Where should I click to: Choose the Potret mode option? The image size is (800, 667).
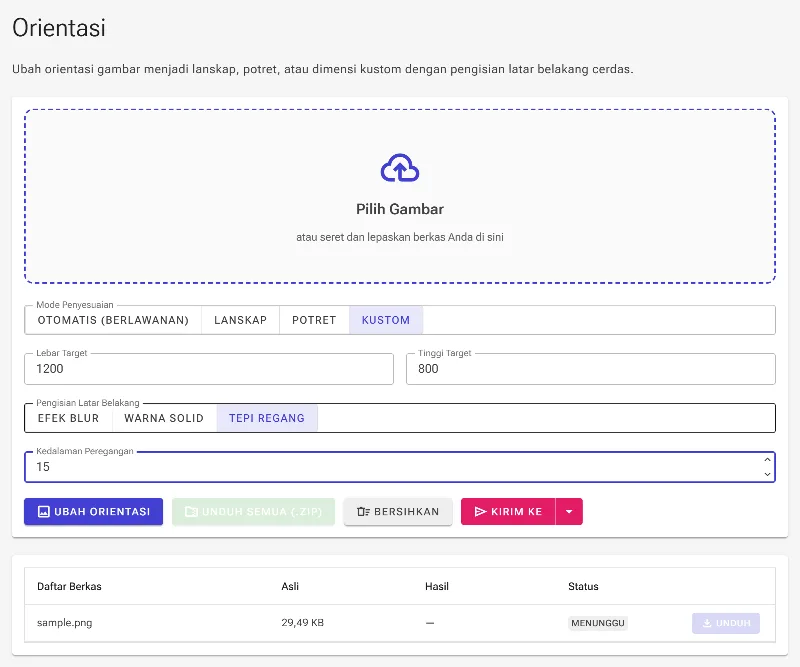314,320
